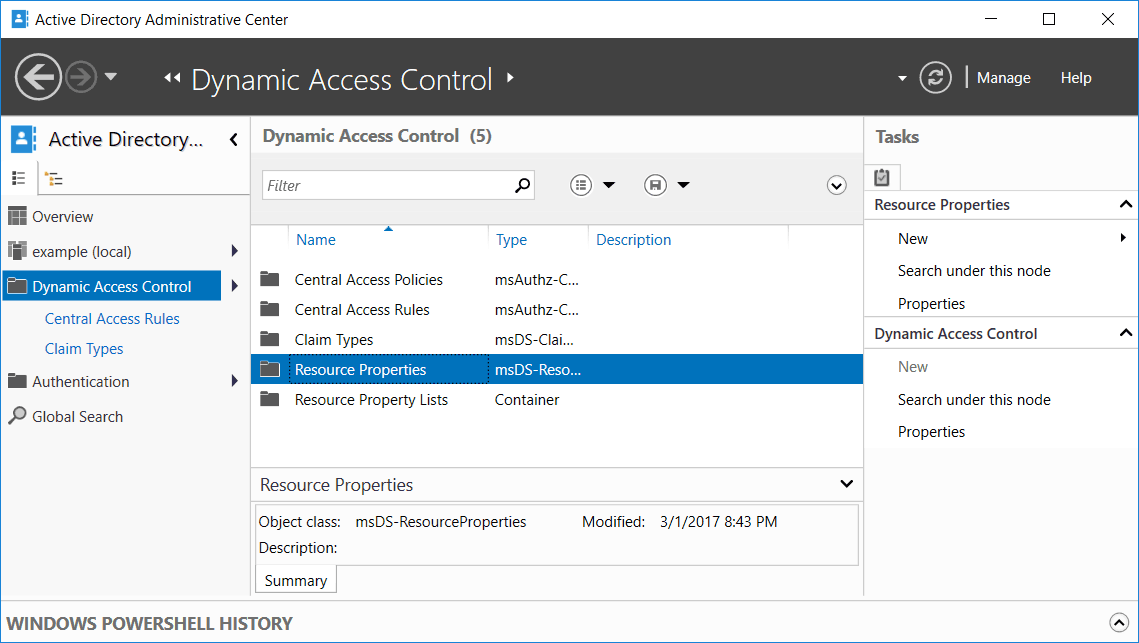Switch navigation pane to list view
Screen dimensions: 1139x643
pos(19,178)
